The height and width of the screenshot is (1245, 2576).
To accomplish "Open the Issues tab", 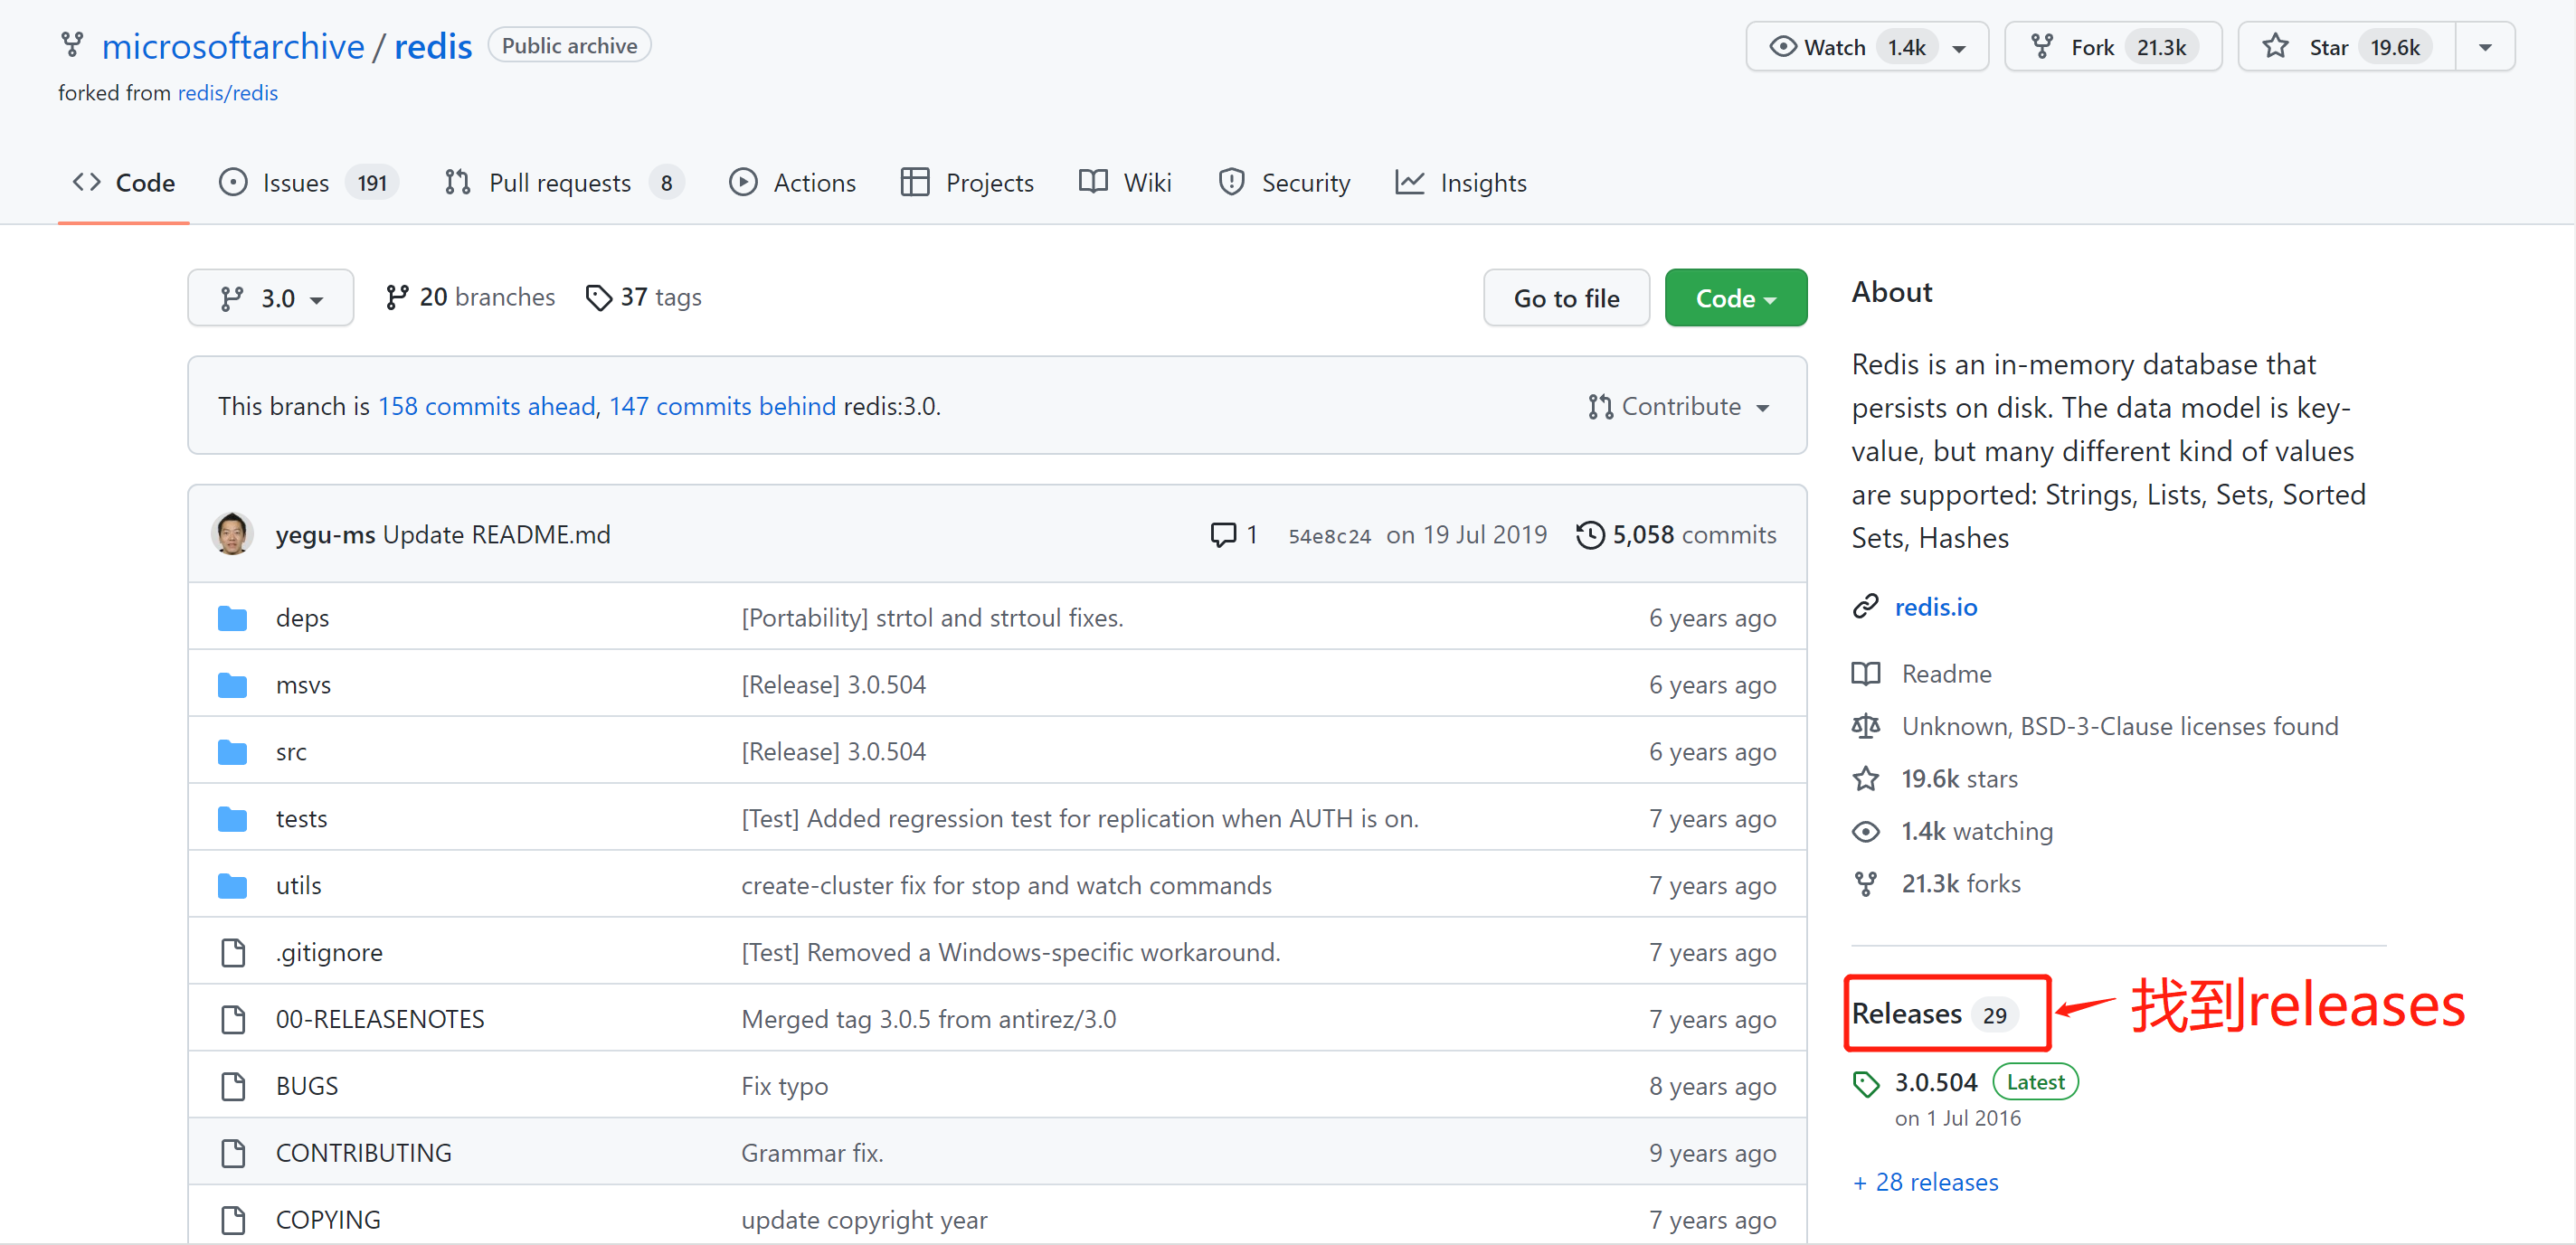I will click(x=308, y=183).
